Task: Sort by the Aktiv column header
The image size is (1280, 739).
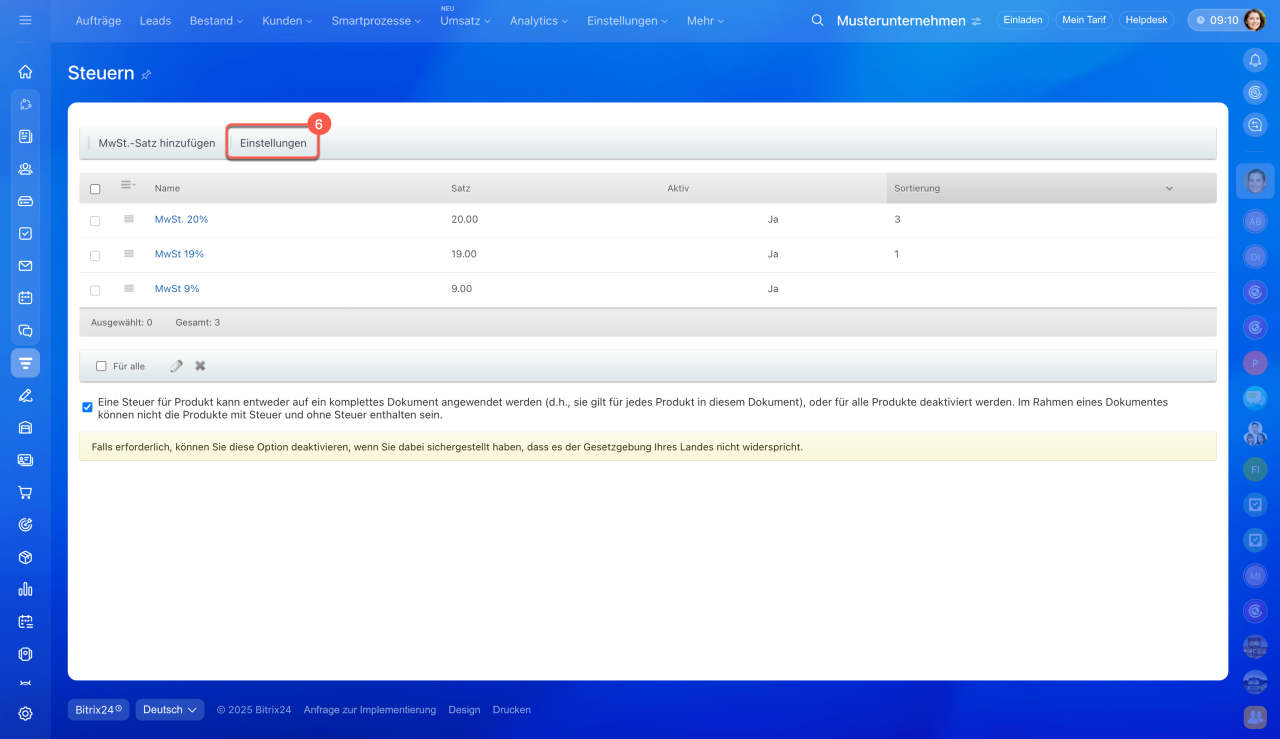Action: tap(678, 188)
